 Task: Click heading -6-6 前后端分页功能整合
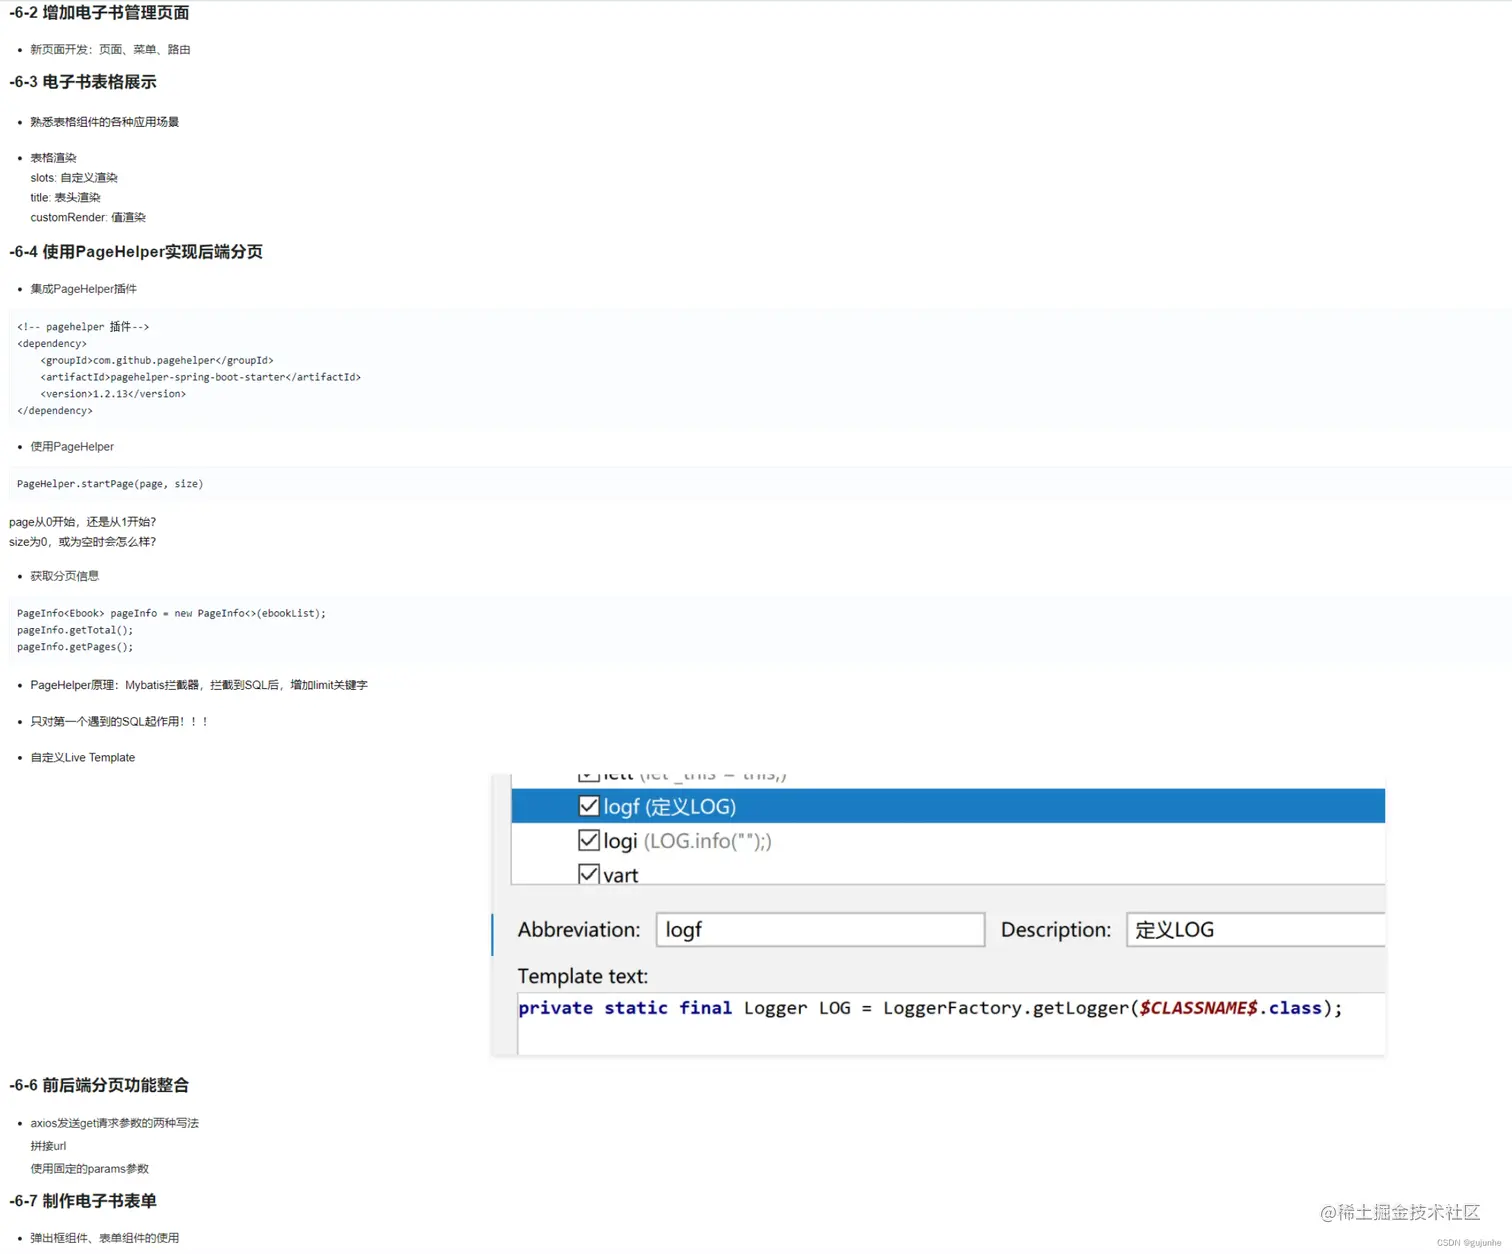point(99,1085)
